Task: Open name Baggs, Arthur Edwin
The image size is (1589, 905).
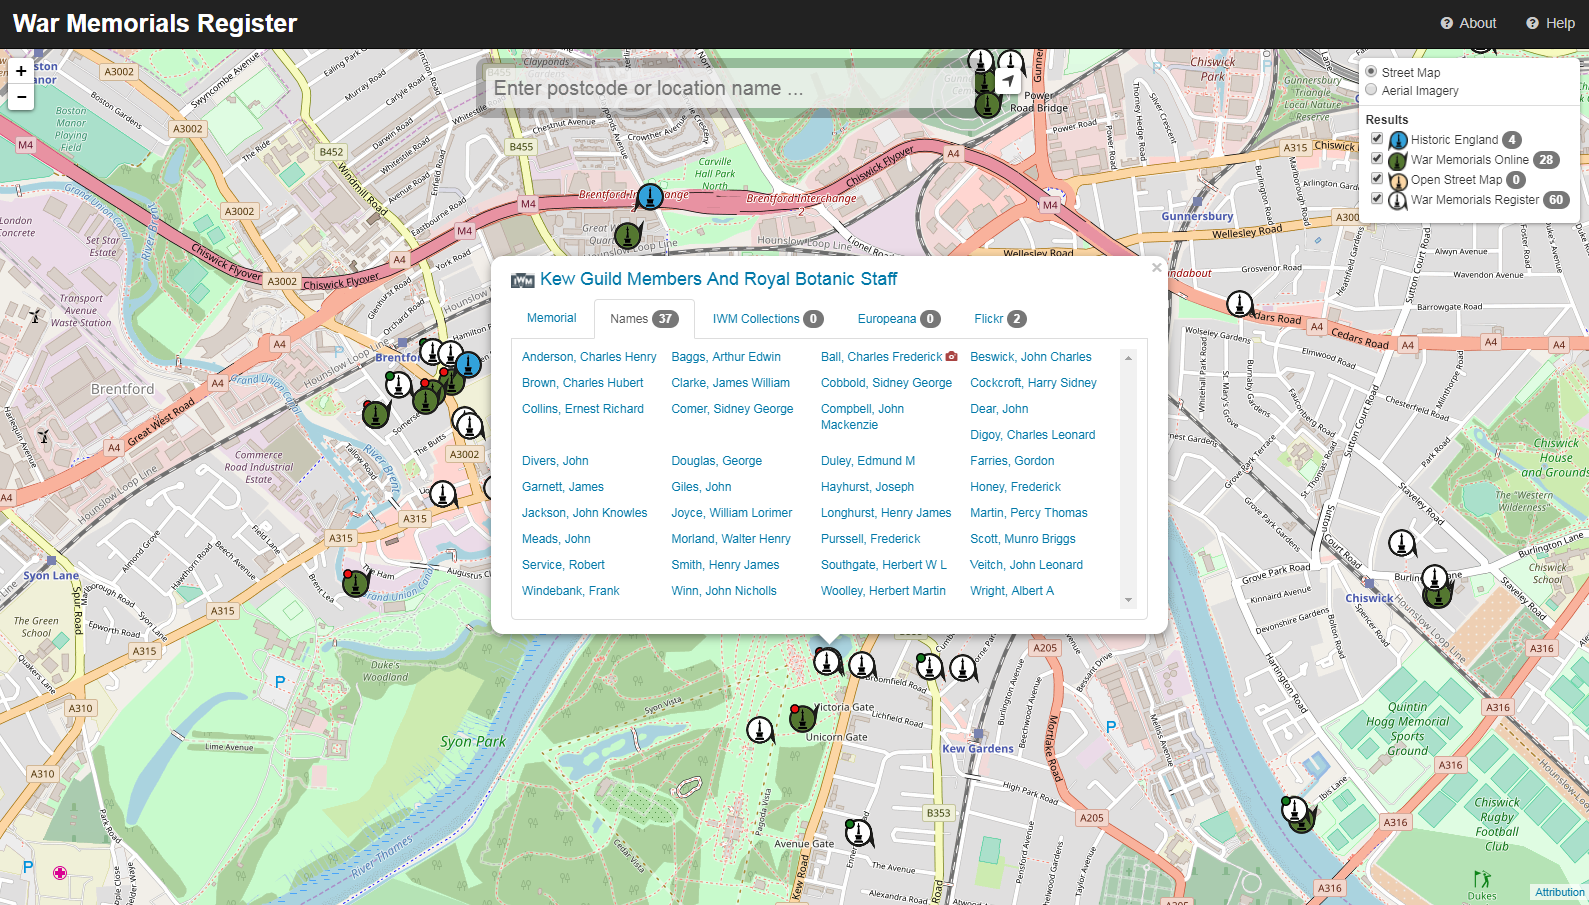Action: (x=726, y=357)
